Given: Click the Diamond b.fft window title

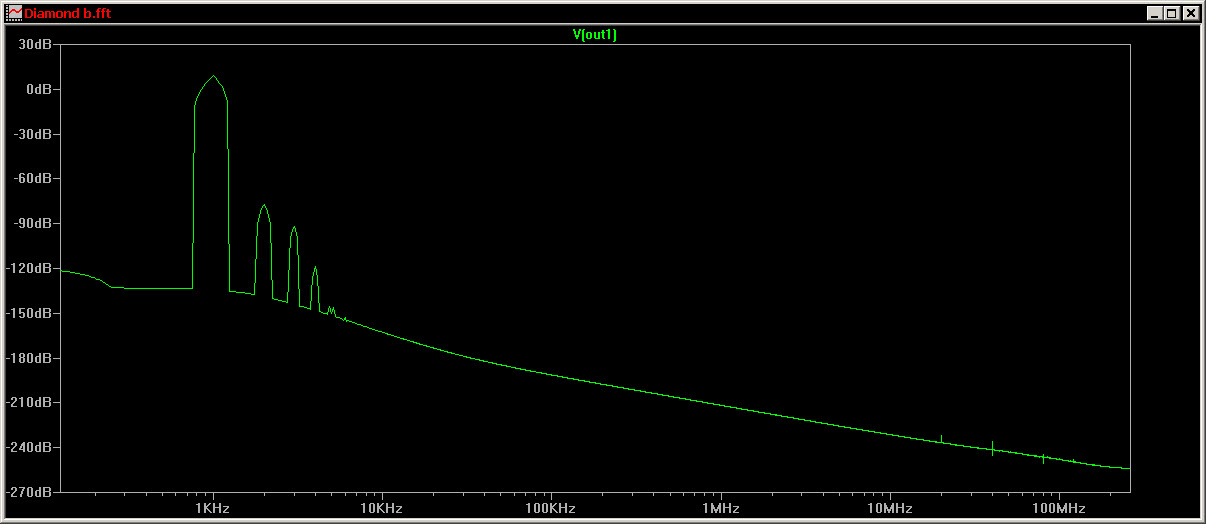Looking at the screenshot, I should pyautogui.click(x=68, y=13).
